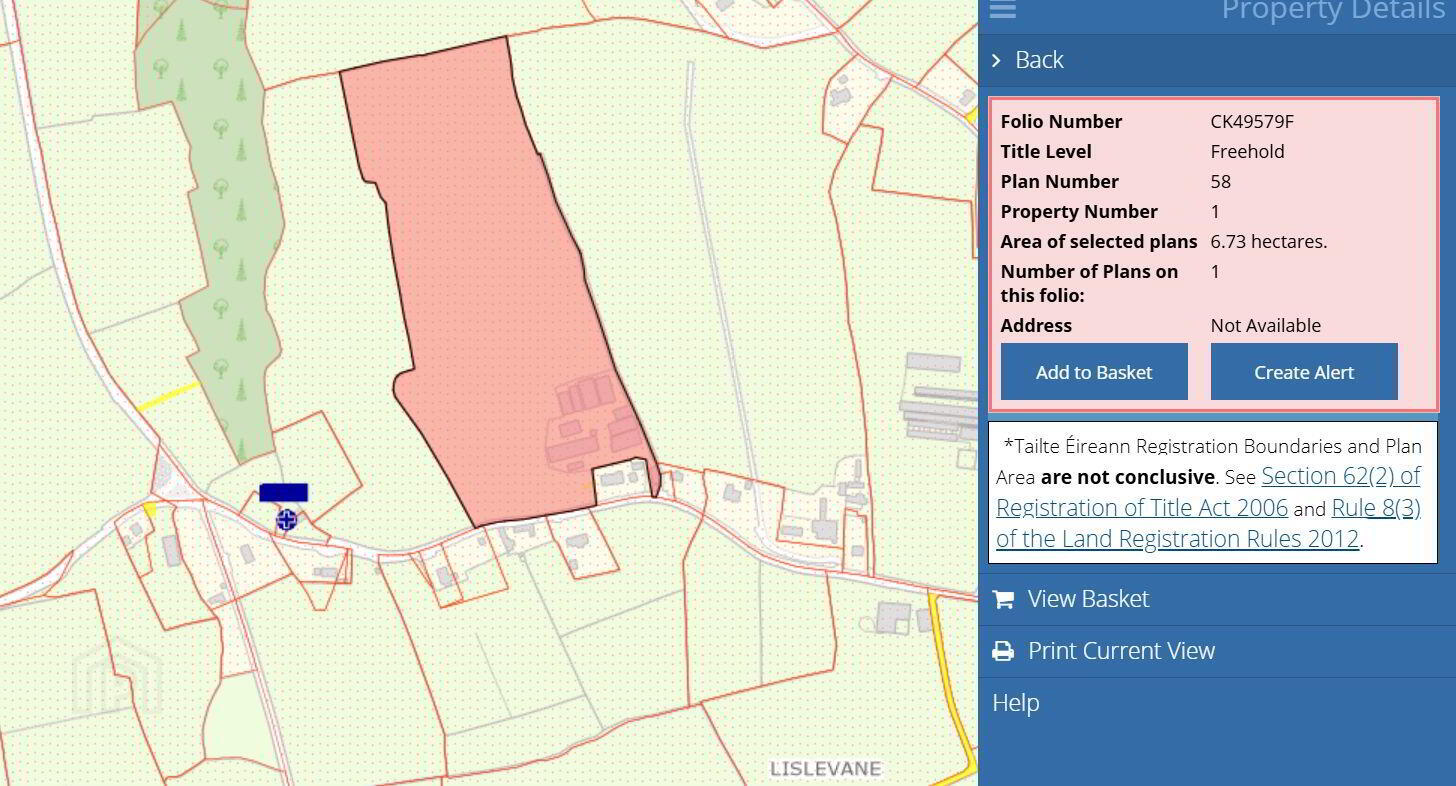The width and height of the screenshot is (1456, 786).
Task: Select folio number CK49579F text
Action: (1252, 122)
